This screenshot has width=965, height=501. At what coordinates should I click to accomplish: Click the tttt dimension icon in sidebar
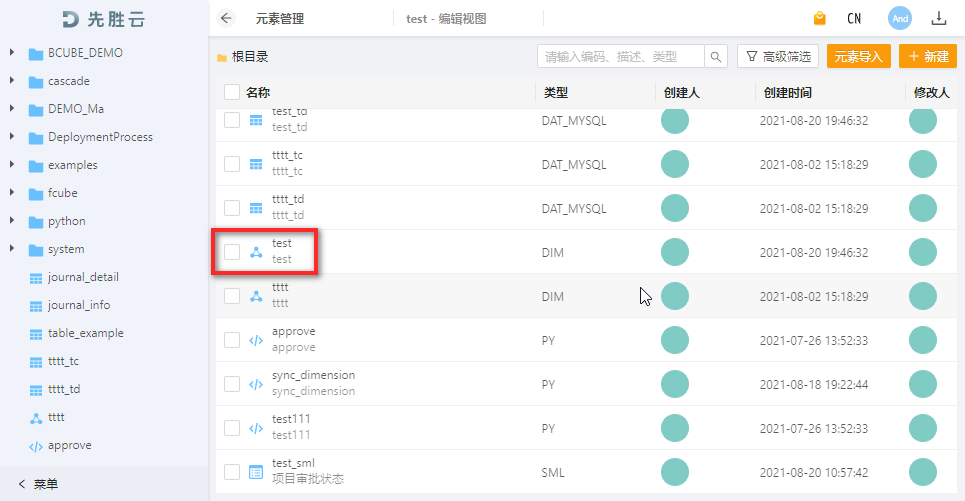click(36, 417)
